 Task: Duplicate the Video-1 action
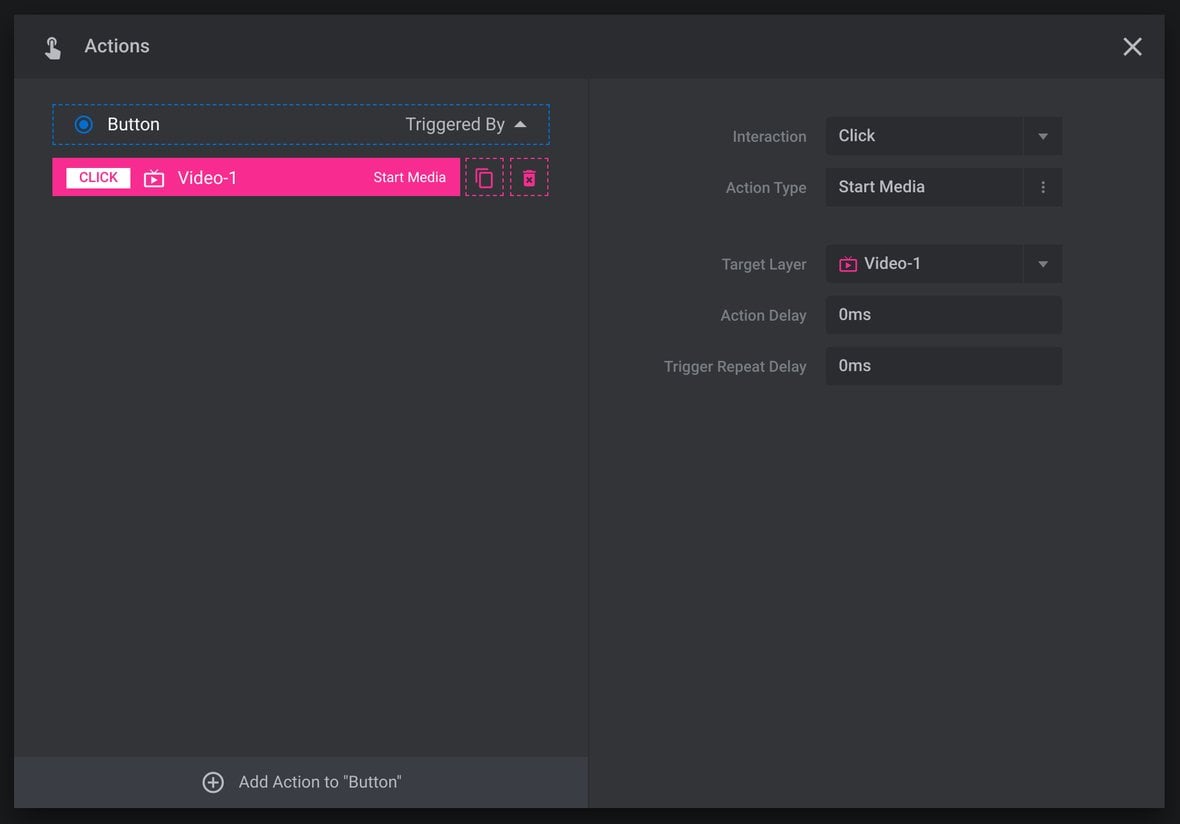point(484,178)
